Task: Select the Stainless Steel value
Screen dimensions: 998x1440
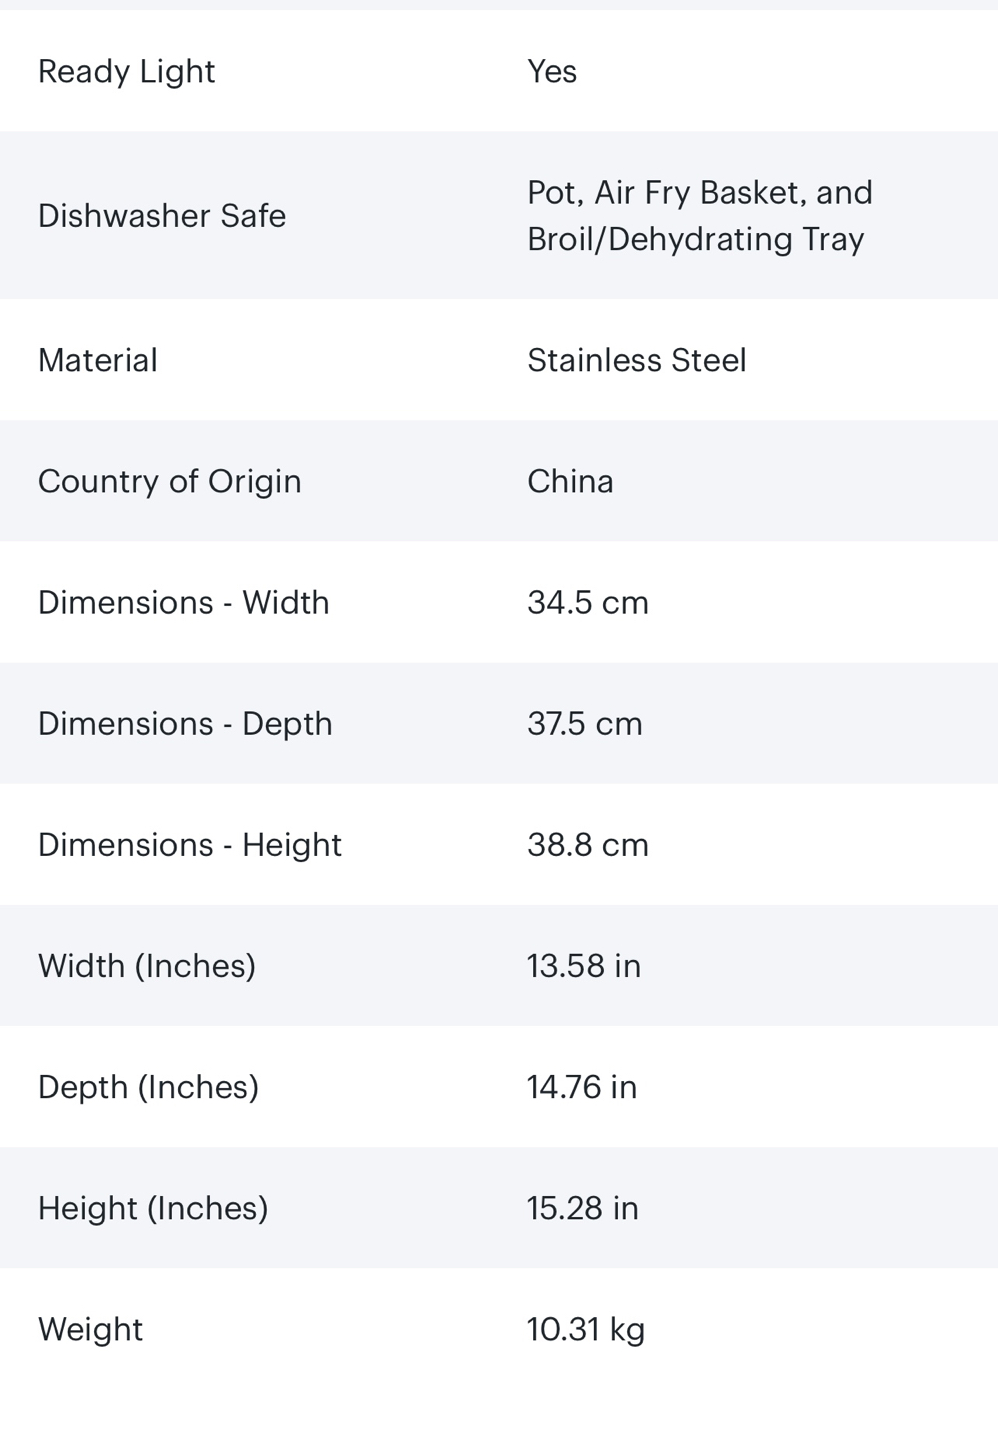Action: click(x=636, y=360)
